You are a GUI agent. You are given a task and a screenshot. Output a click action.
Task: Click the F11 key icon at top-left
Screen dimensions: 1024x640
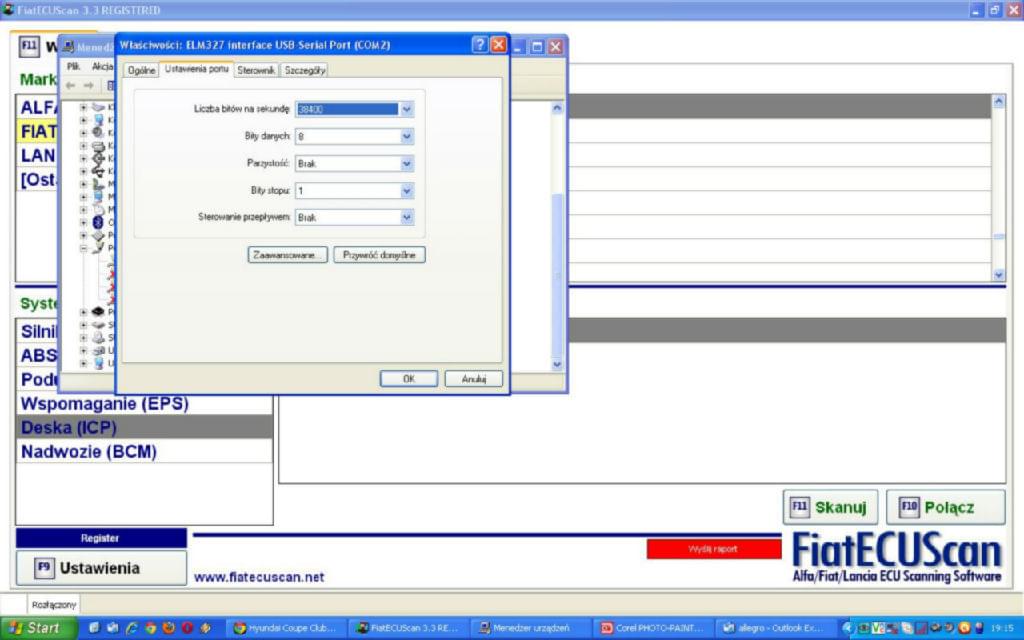click(x=29, y=46)
